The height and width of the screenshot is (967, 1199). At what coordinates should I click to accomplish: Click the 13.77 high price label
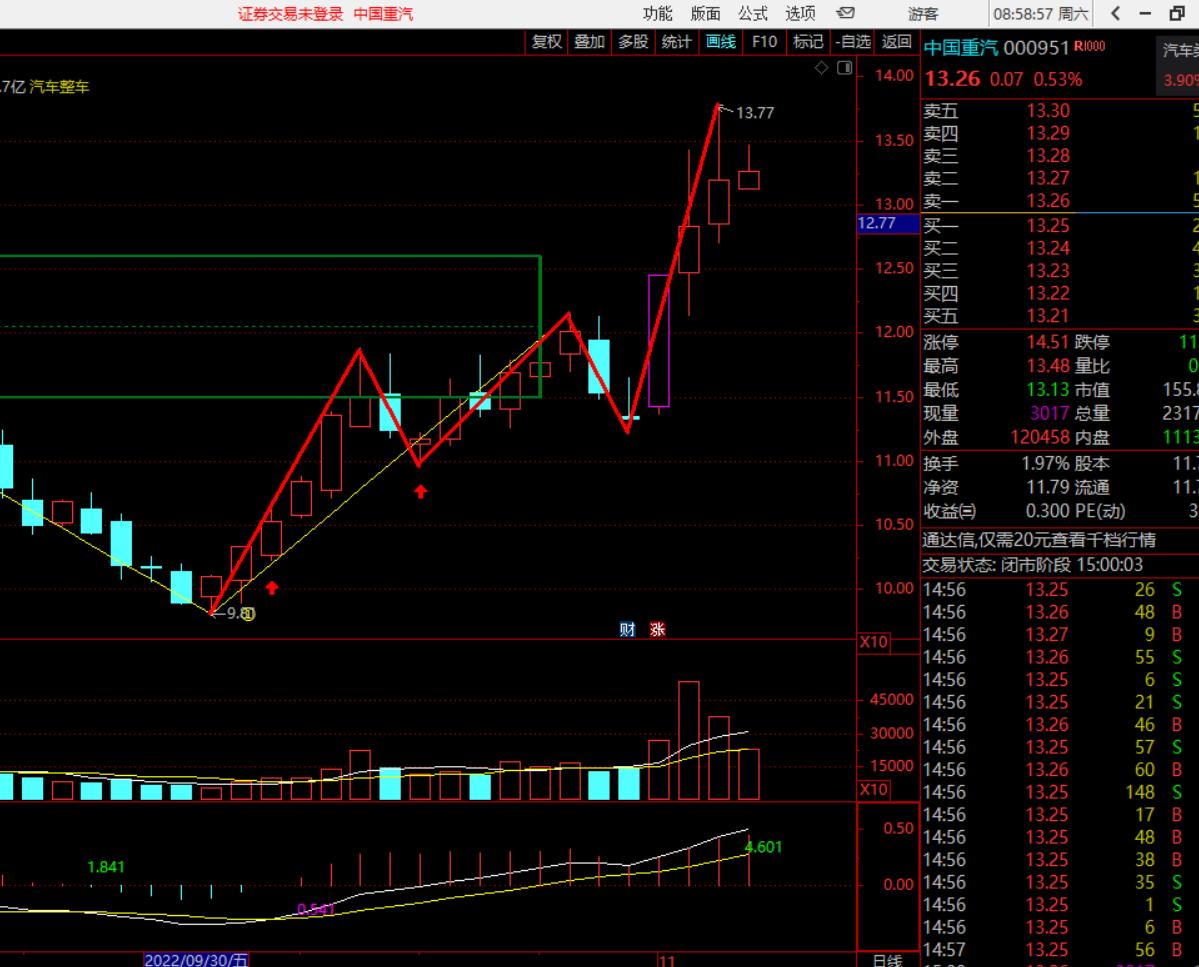(754, 113)
